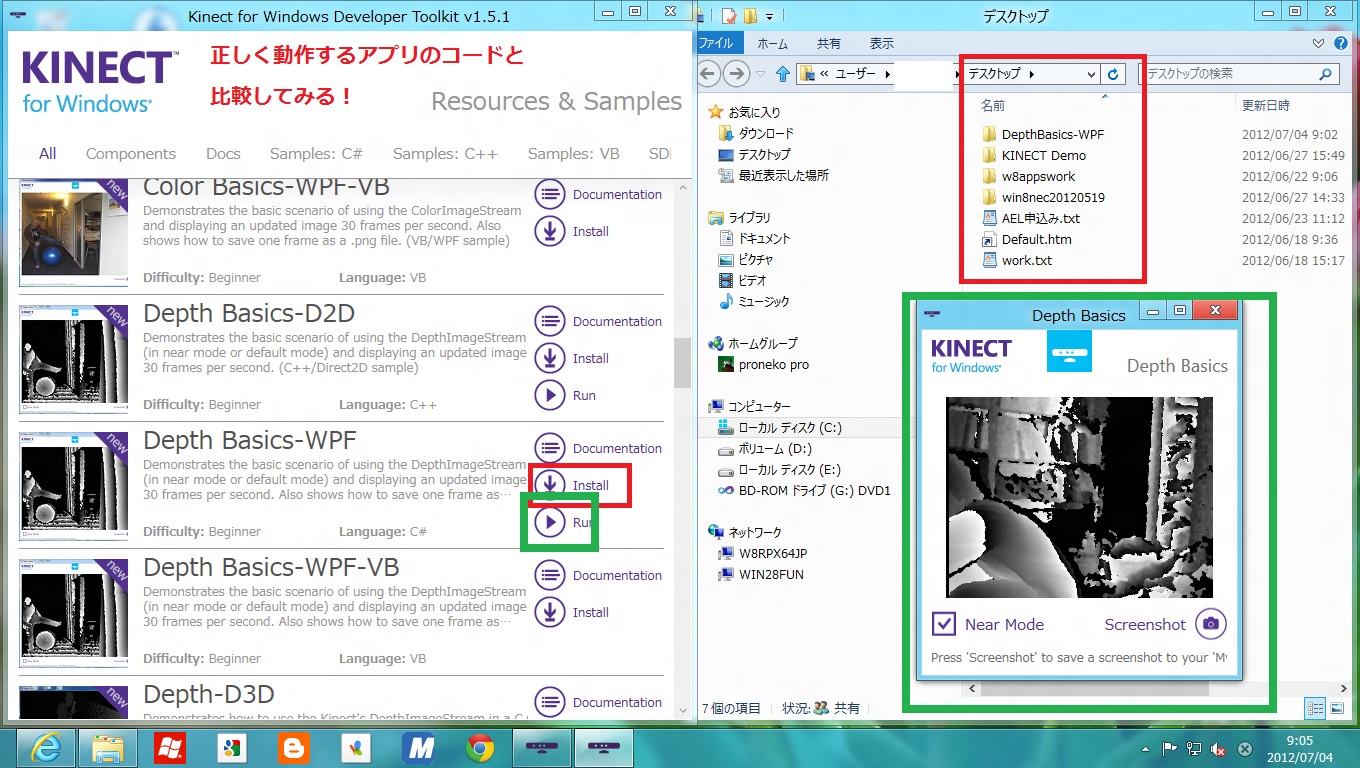Open Google Chrome from the taskbar
The image size is (1360, 768).
click(479, 747)
